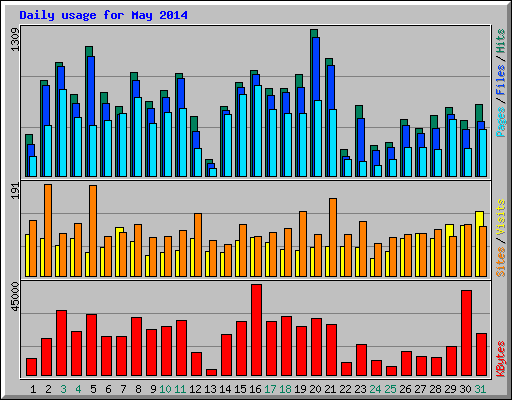Click the red KBytes bar for day 3

(x=61, y=343)
